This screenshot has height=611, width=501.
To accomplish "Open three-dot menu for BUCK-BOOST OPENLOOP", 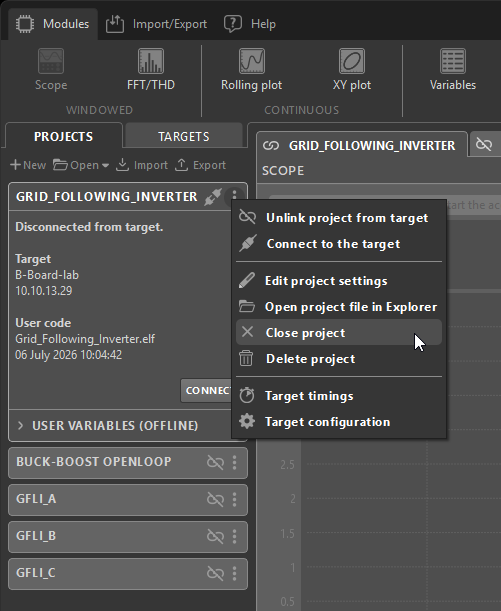I will (x=235, y=463).
